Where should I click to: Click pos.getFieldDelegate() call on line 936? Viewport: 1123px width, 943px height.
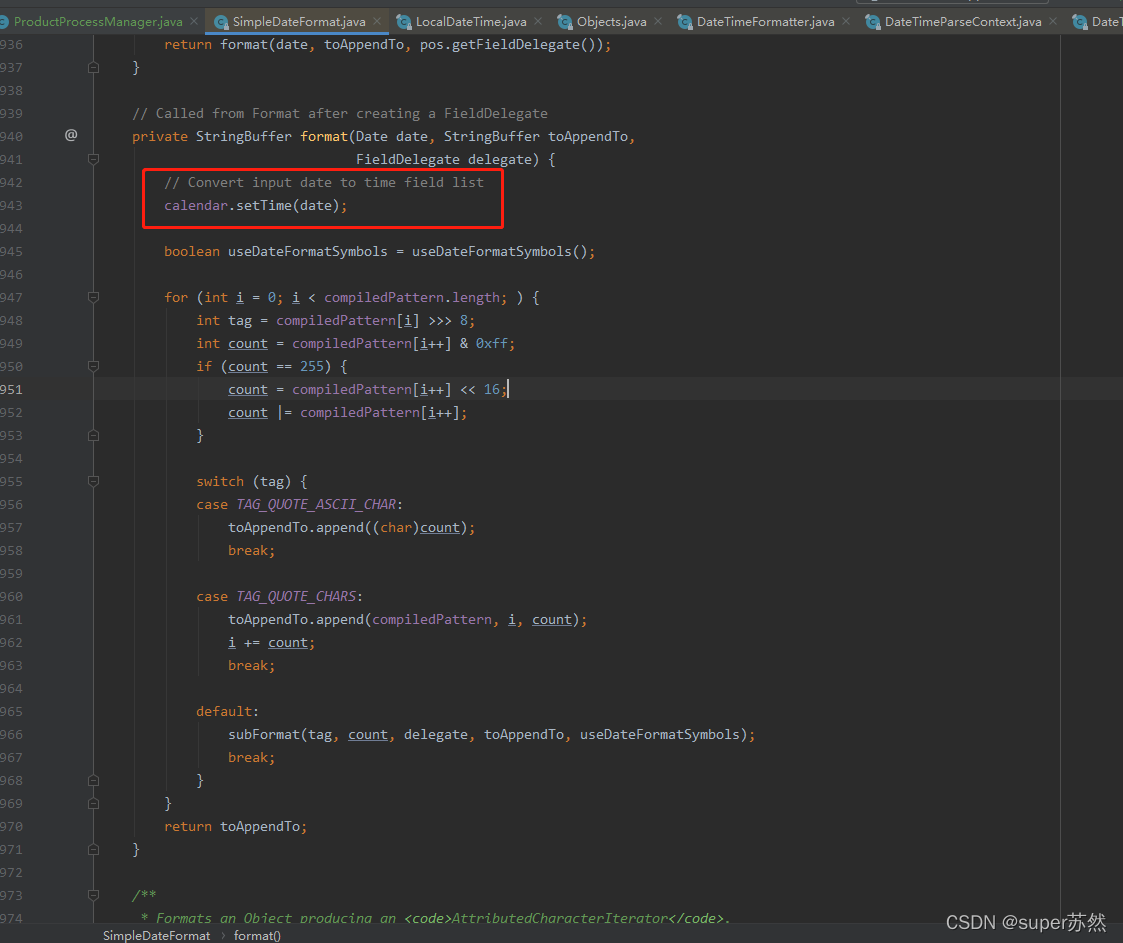(x=512, y=44)
